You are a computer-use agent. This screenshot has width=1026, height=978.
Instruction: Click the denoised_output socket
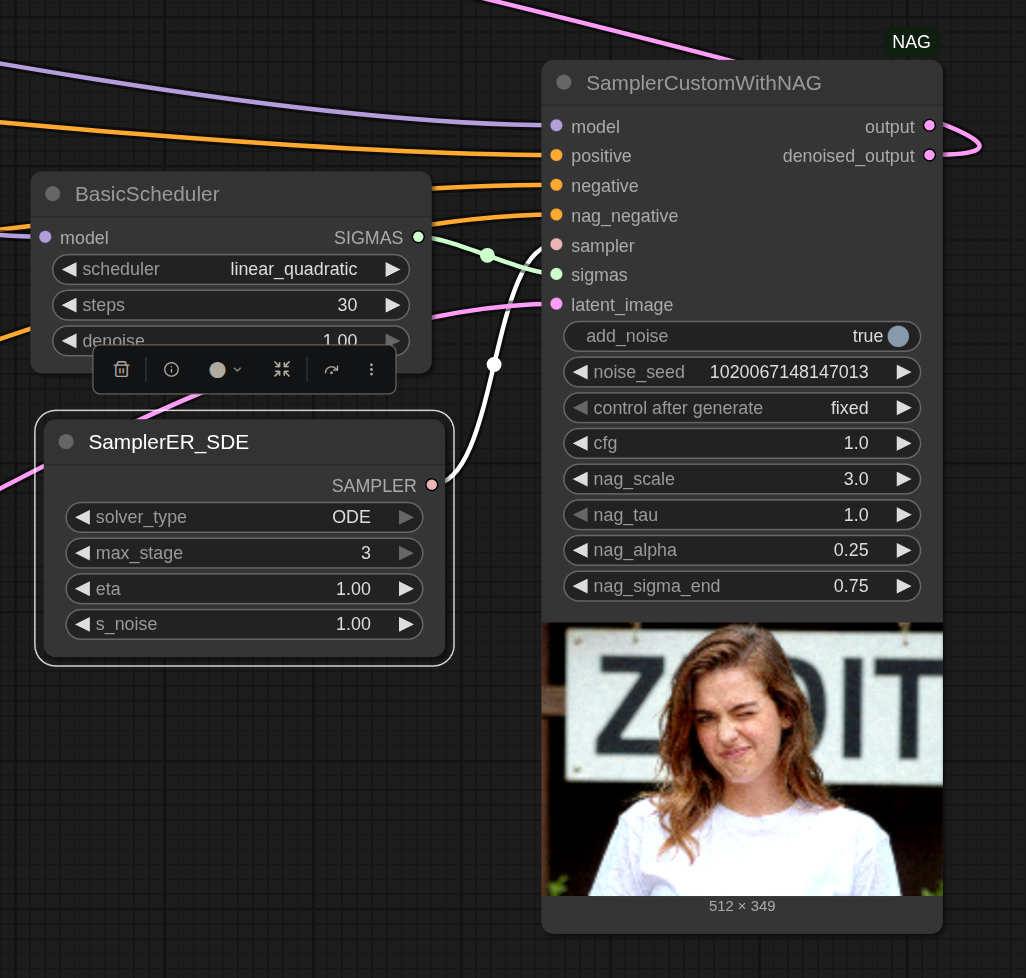(x=929, y=155)
